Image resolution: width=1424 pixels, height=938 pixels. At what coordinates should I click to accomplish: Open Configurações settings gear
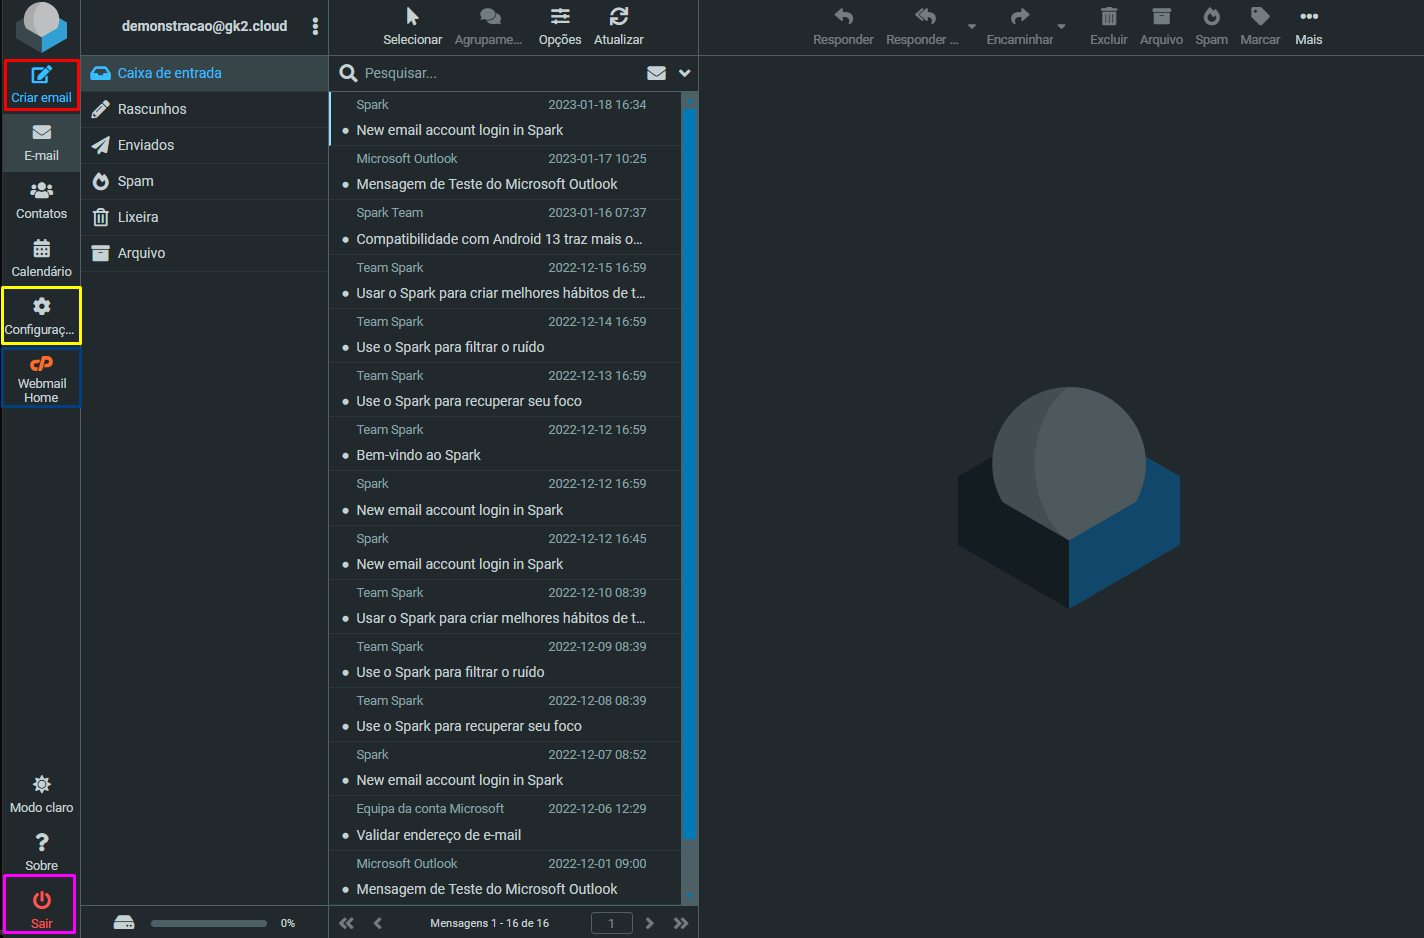point(41,306)
